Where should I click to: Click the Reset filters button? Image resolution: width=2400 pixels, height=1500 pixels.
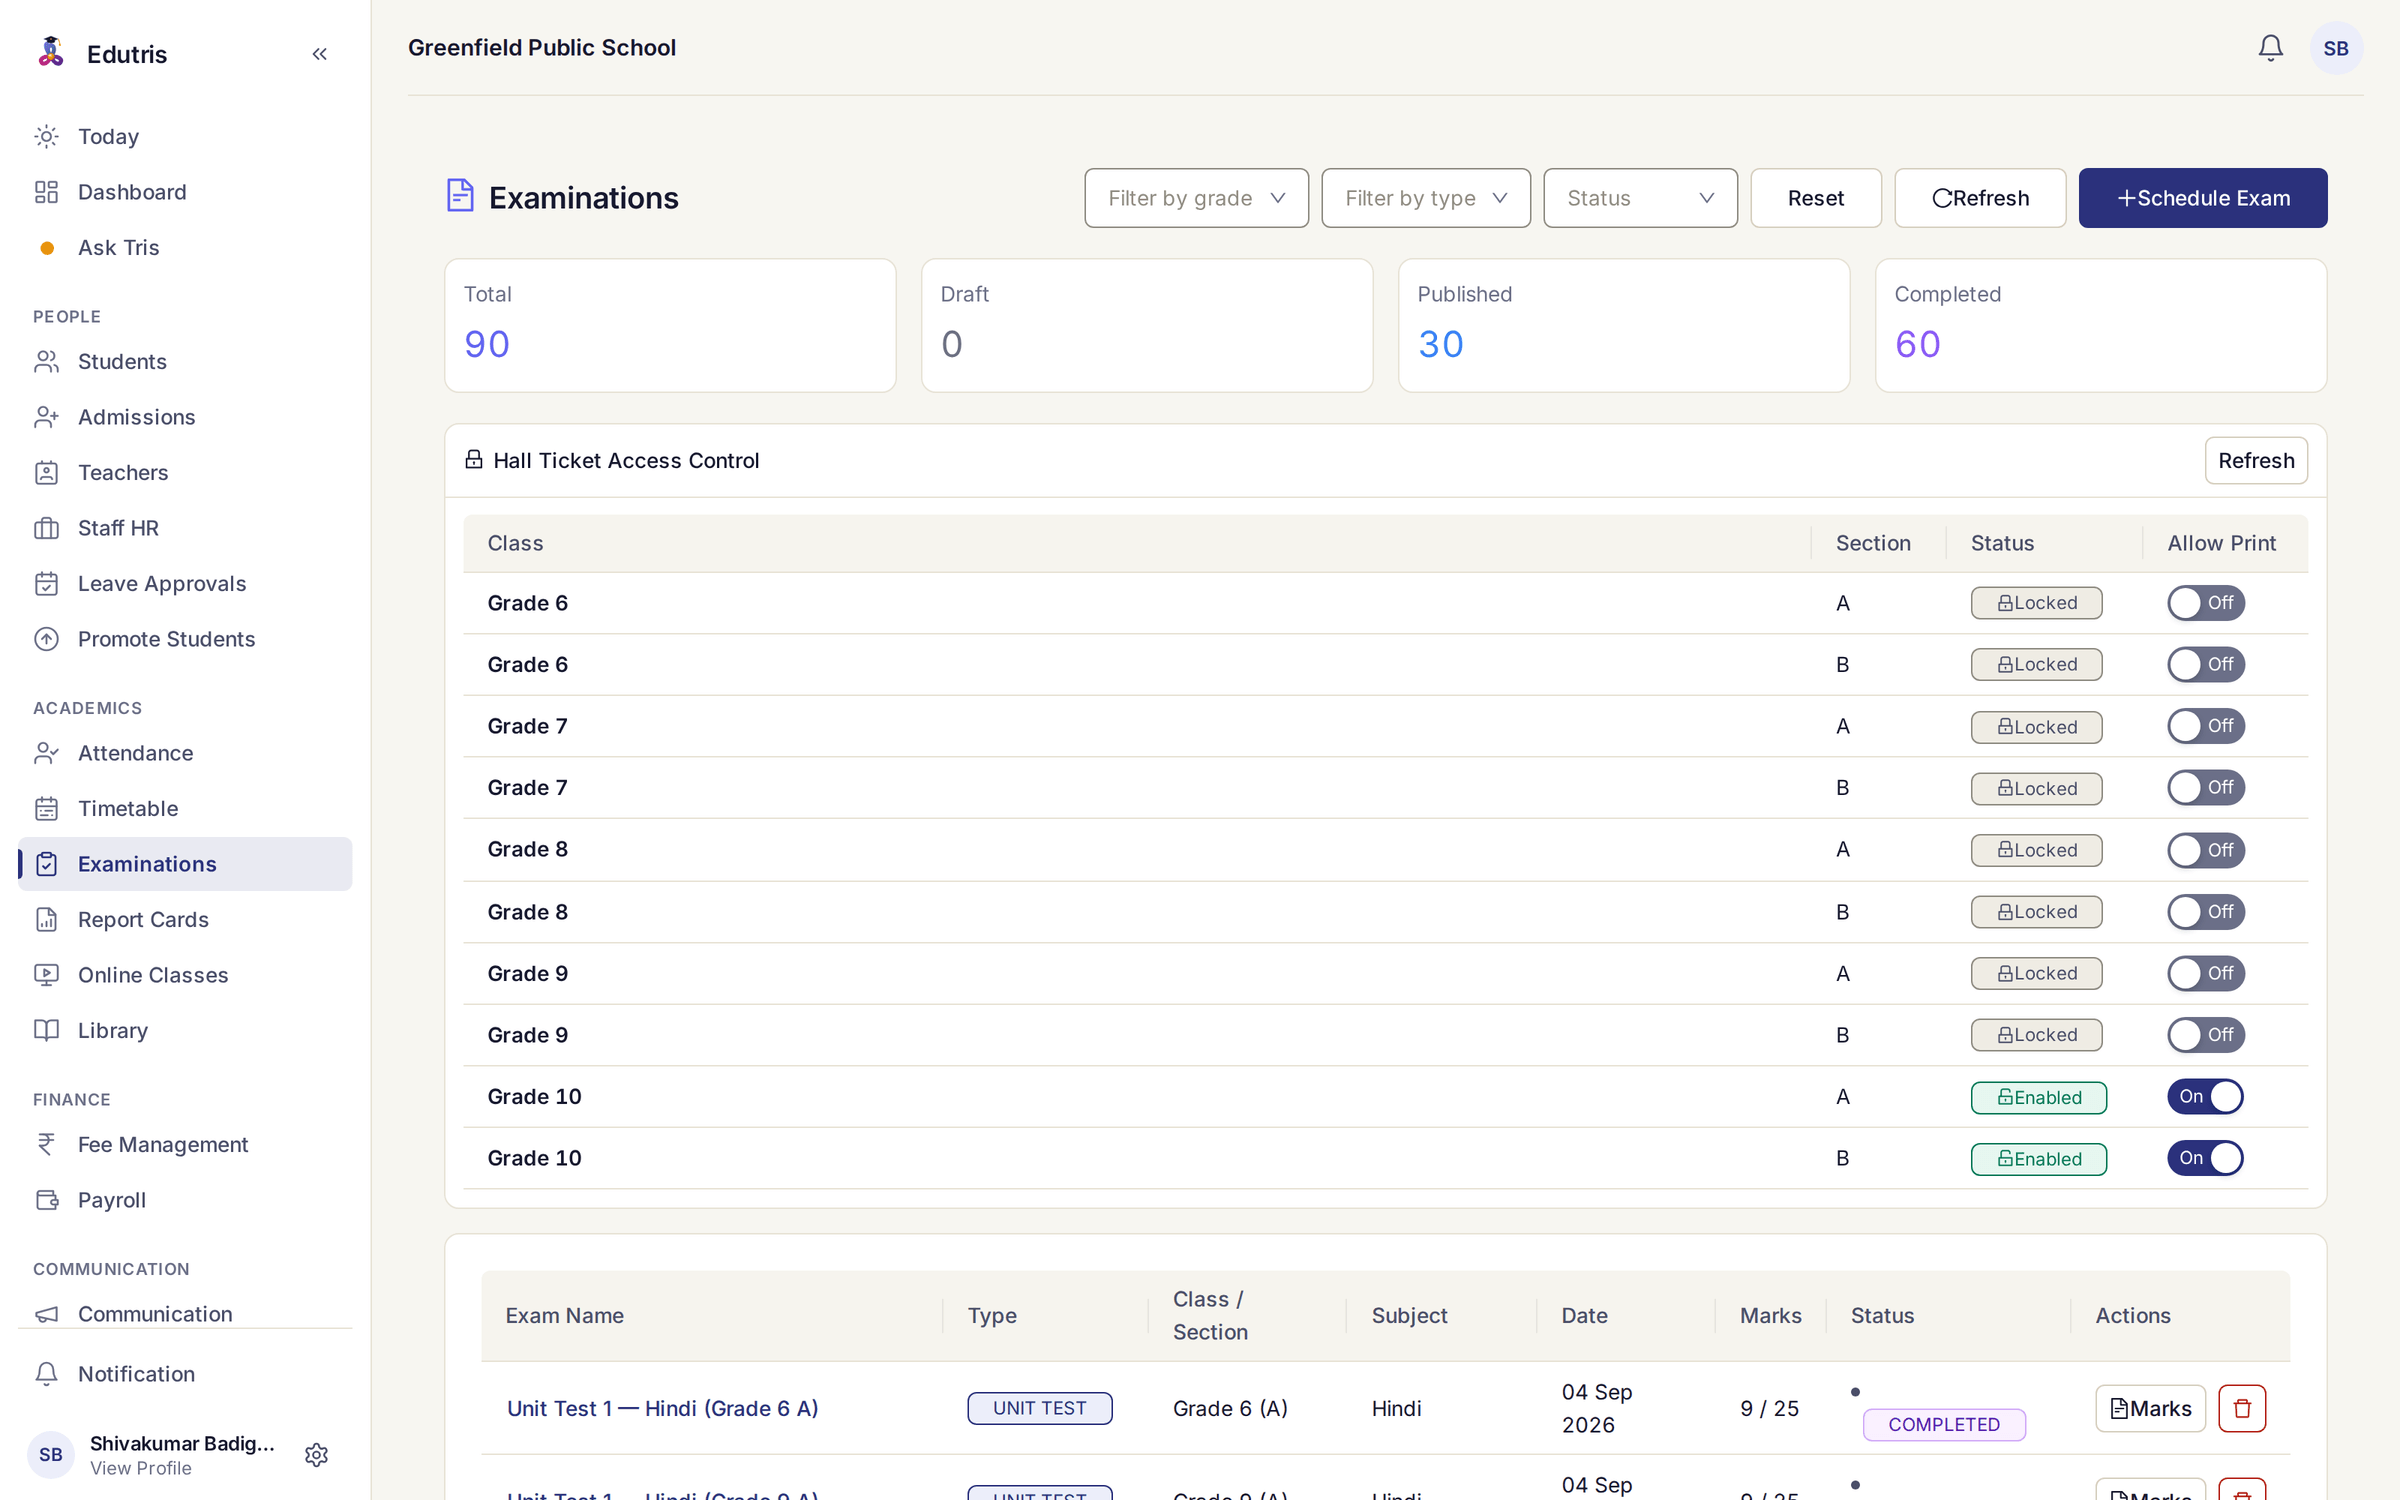(1815, 198)
